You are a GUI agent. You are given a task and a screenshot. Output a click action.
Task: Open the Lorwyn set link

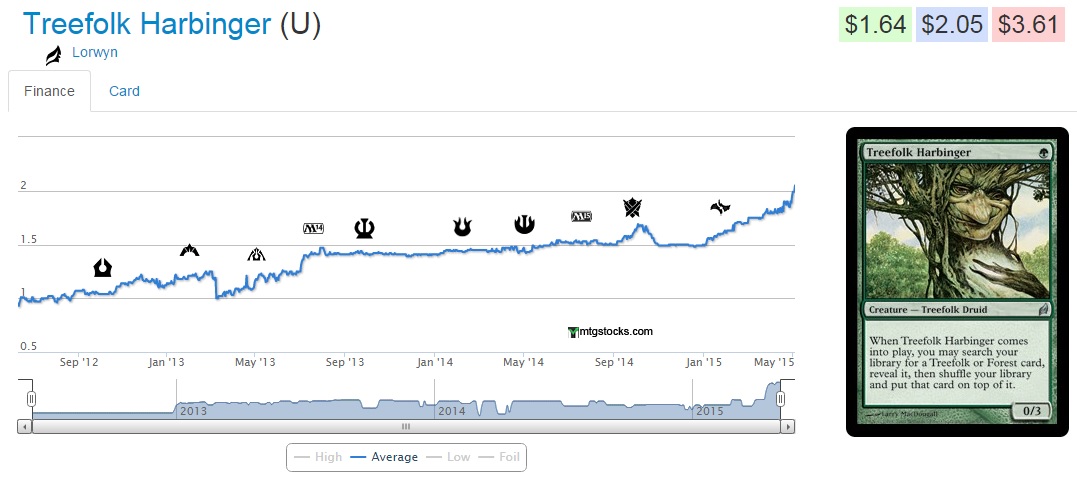(95, 52)
